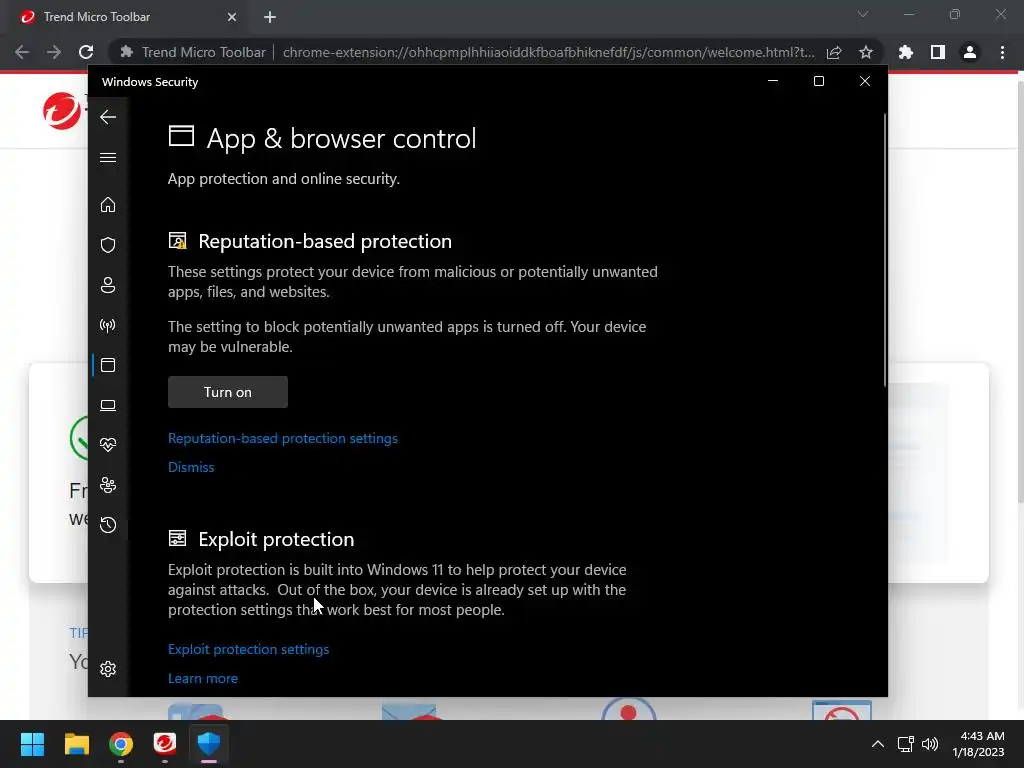The width and height of the screenshot is (1024, 768).
Task: Open the clock and date flyout
Action: (978, 744)
